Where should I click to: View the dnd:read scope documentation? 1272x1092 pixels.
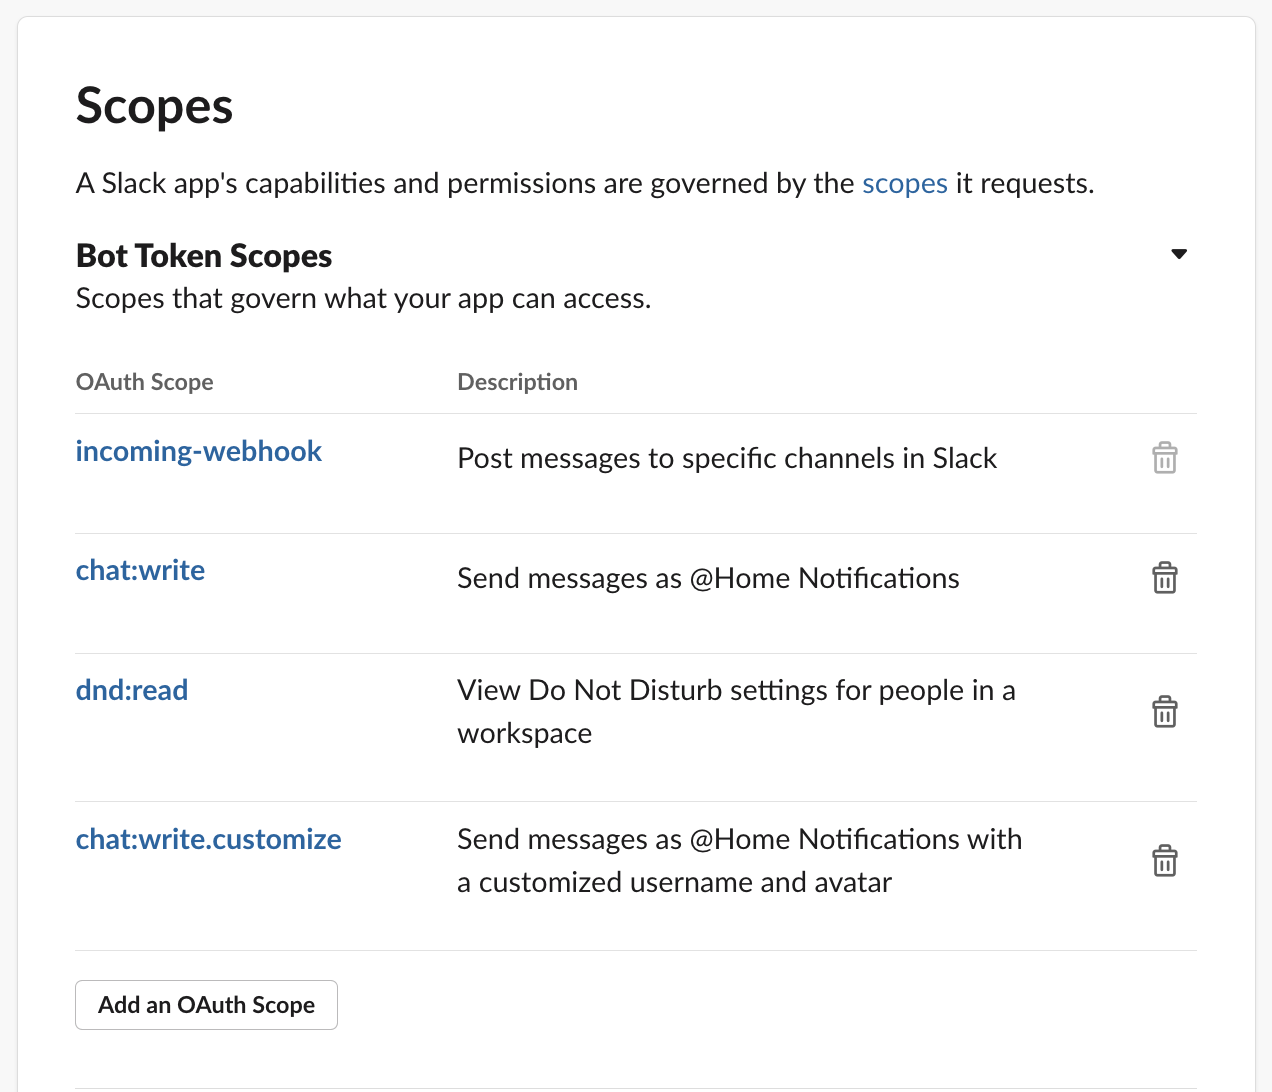click(131, 690)
